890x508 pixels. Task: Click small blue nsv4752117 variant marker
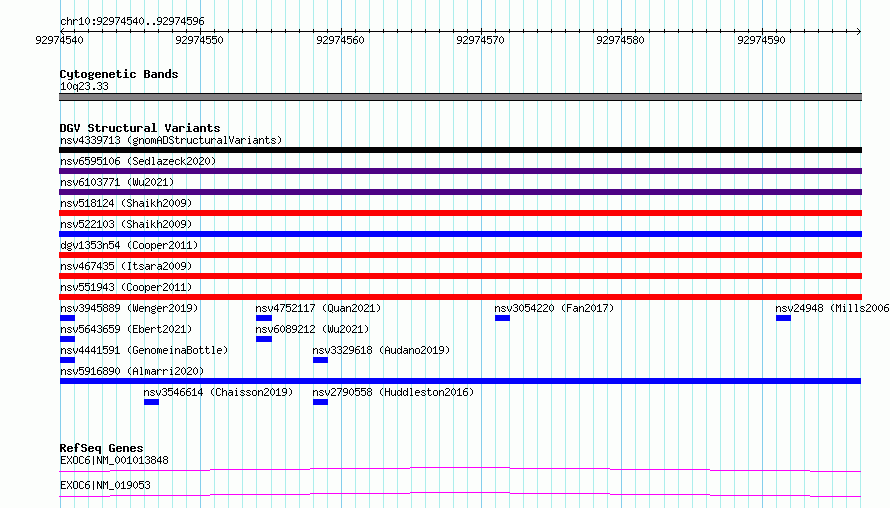click(264, 318)
